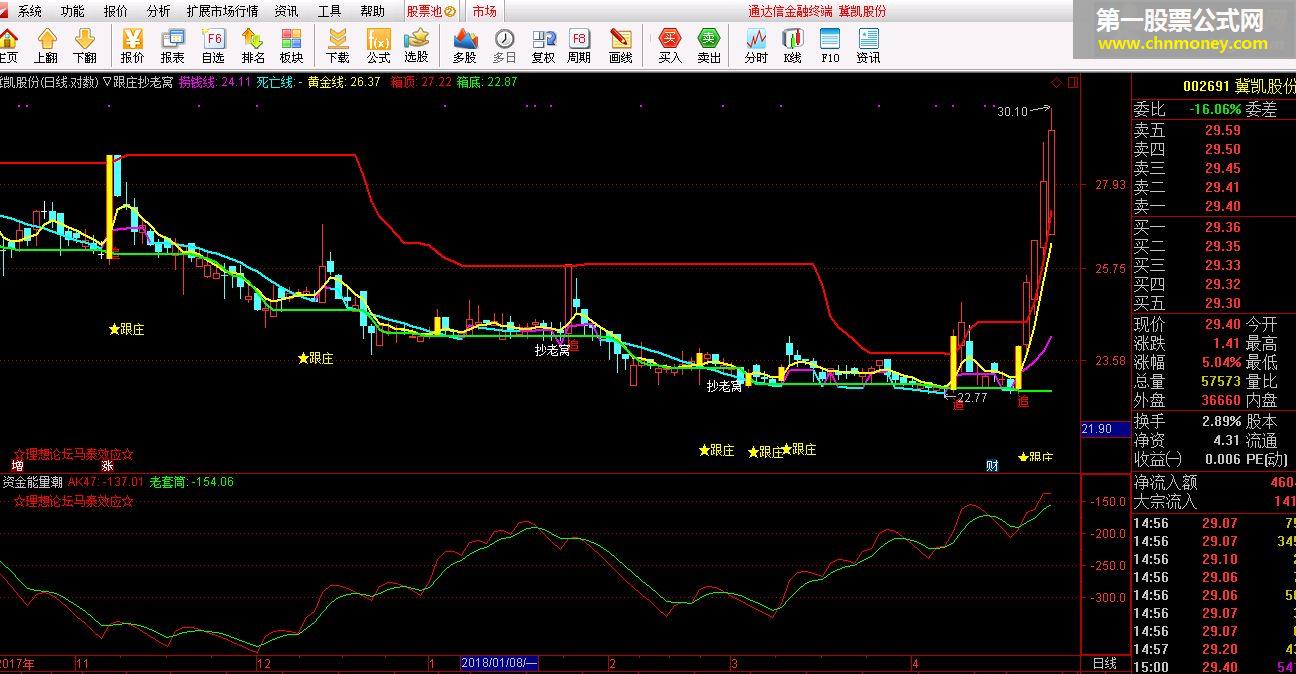Screen dimensions: 1296x674
Task: Switch to 分时 intraday chart icon
Action: [756, 45]
